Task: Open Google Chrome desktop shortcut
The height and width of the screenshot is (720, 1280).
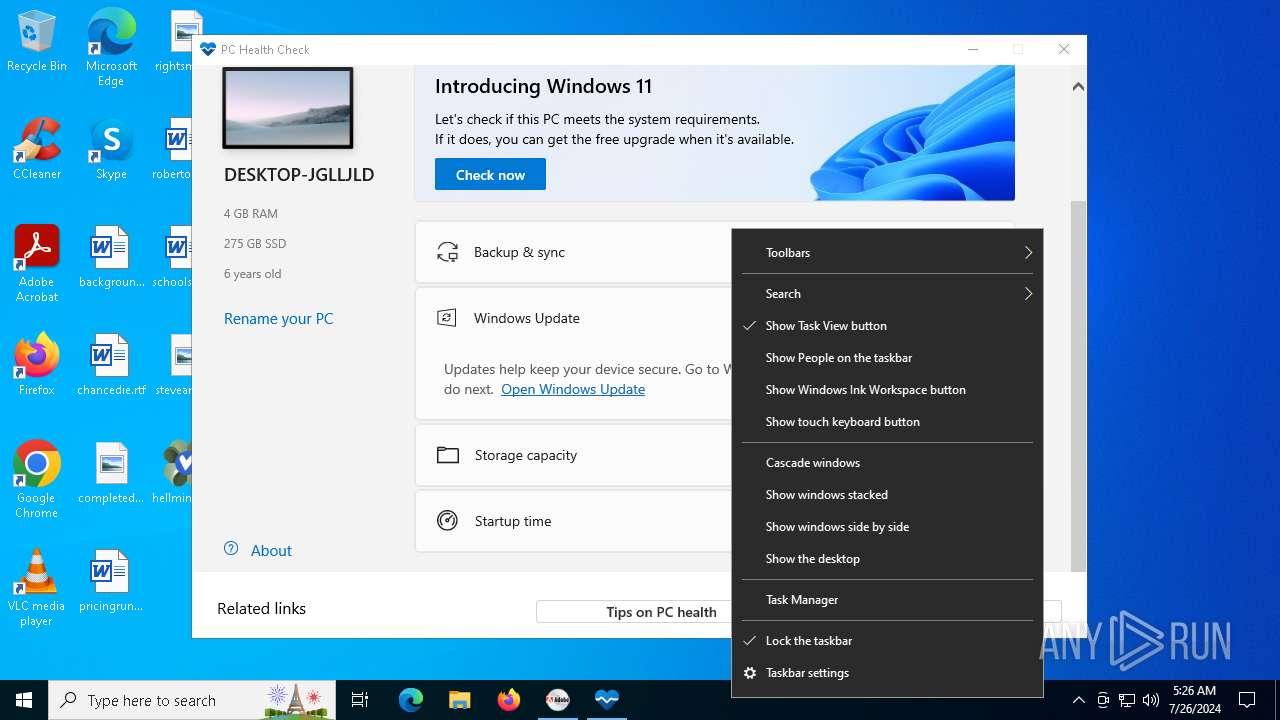Action: (x=37, y=480)
